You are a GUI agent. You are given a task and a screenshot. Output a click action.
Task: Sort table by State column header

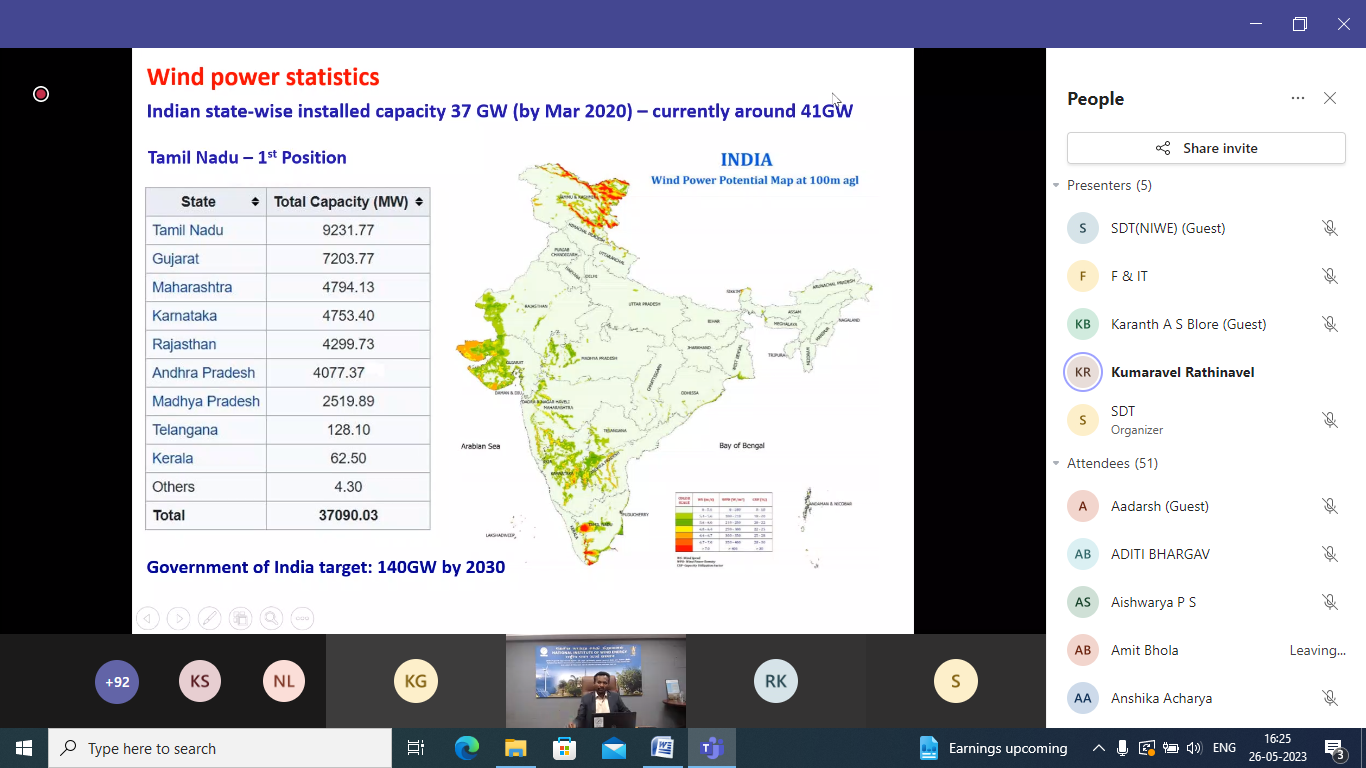[206, 202]
